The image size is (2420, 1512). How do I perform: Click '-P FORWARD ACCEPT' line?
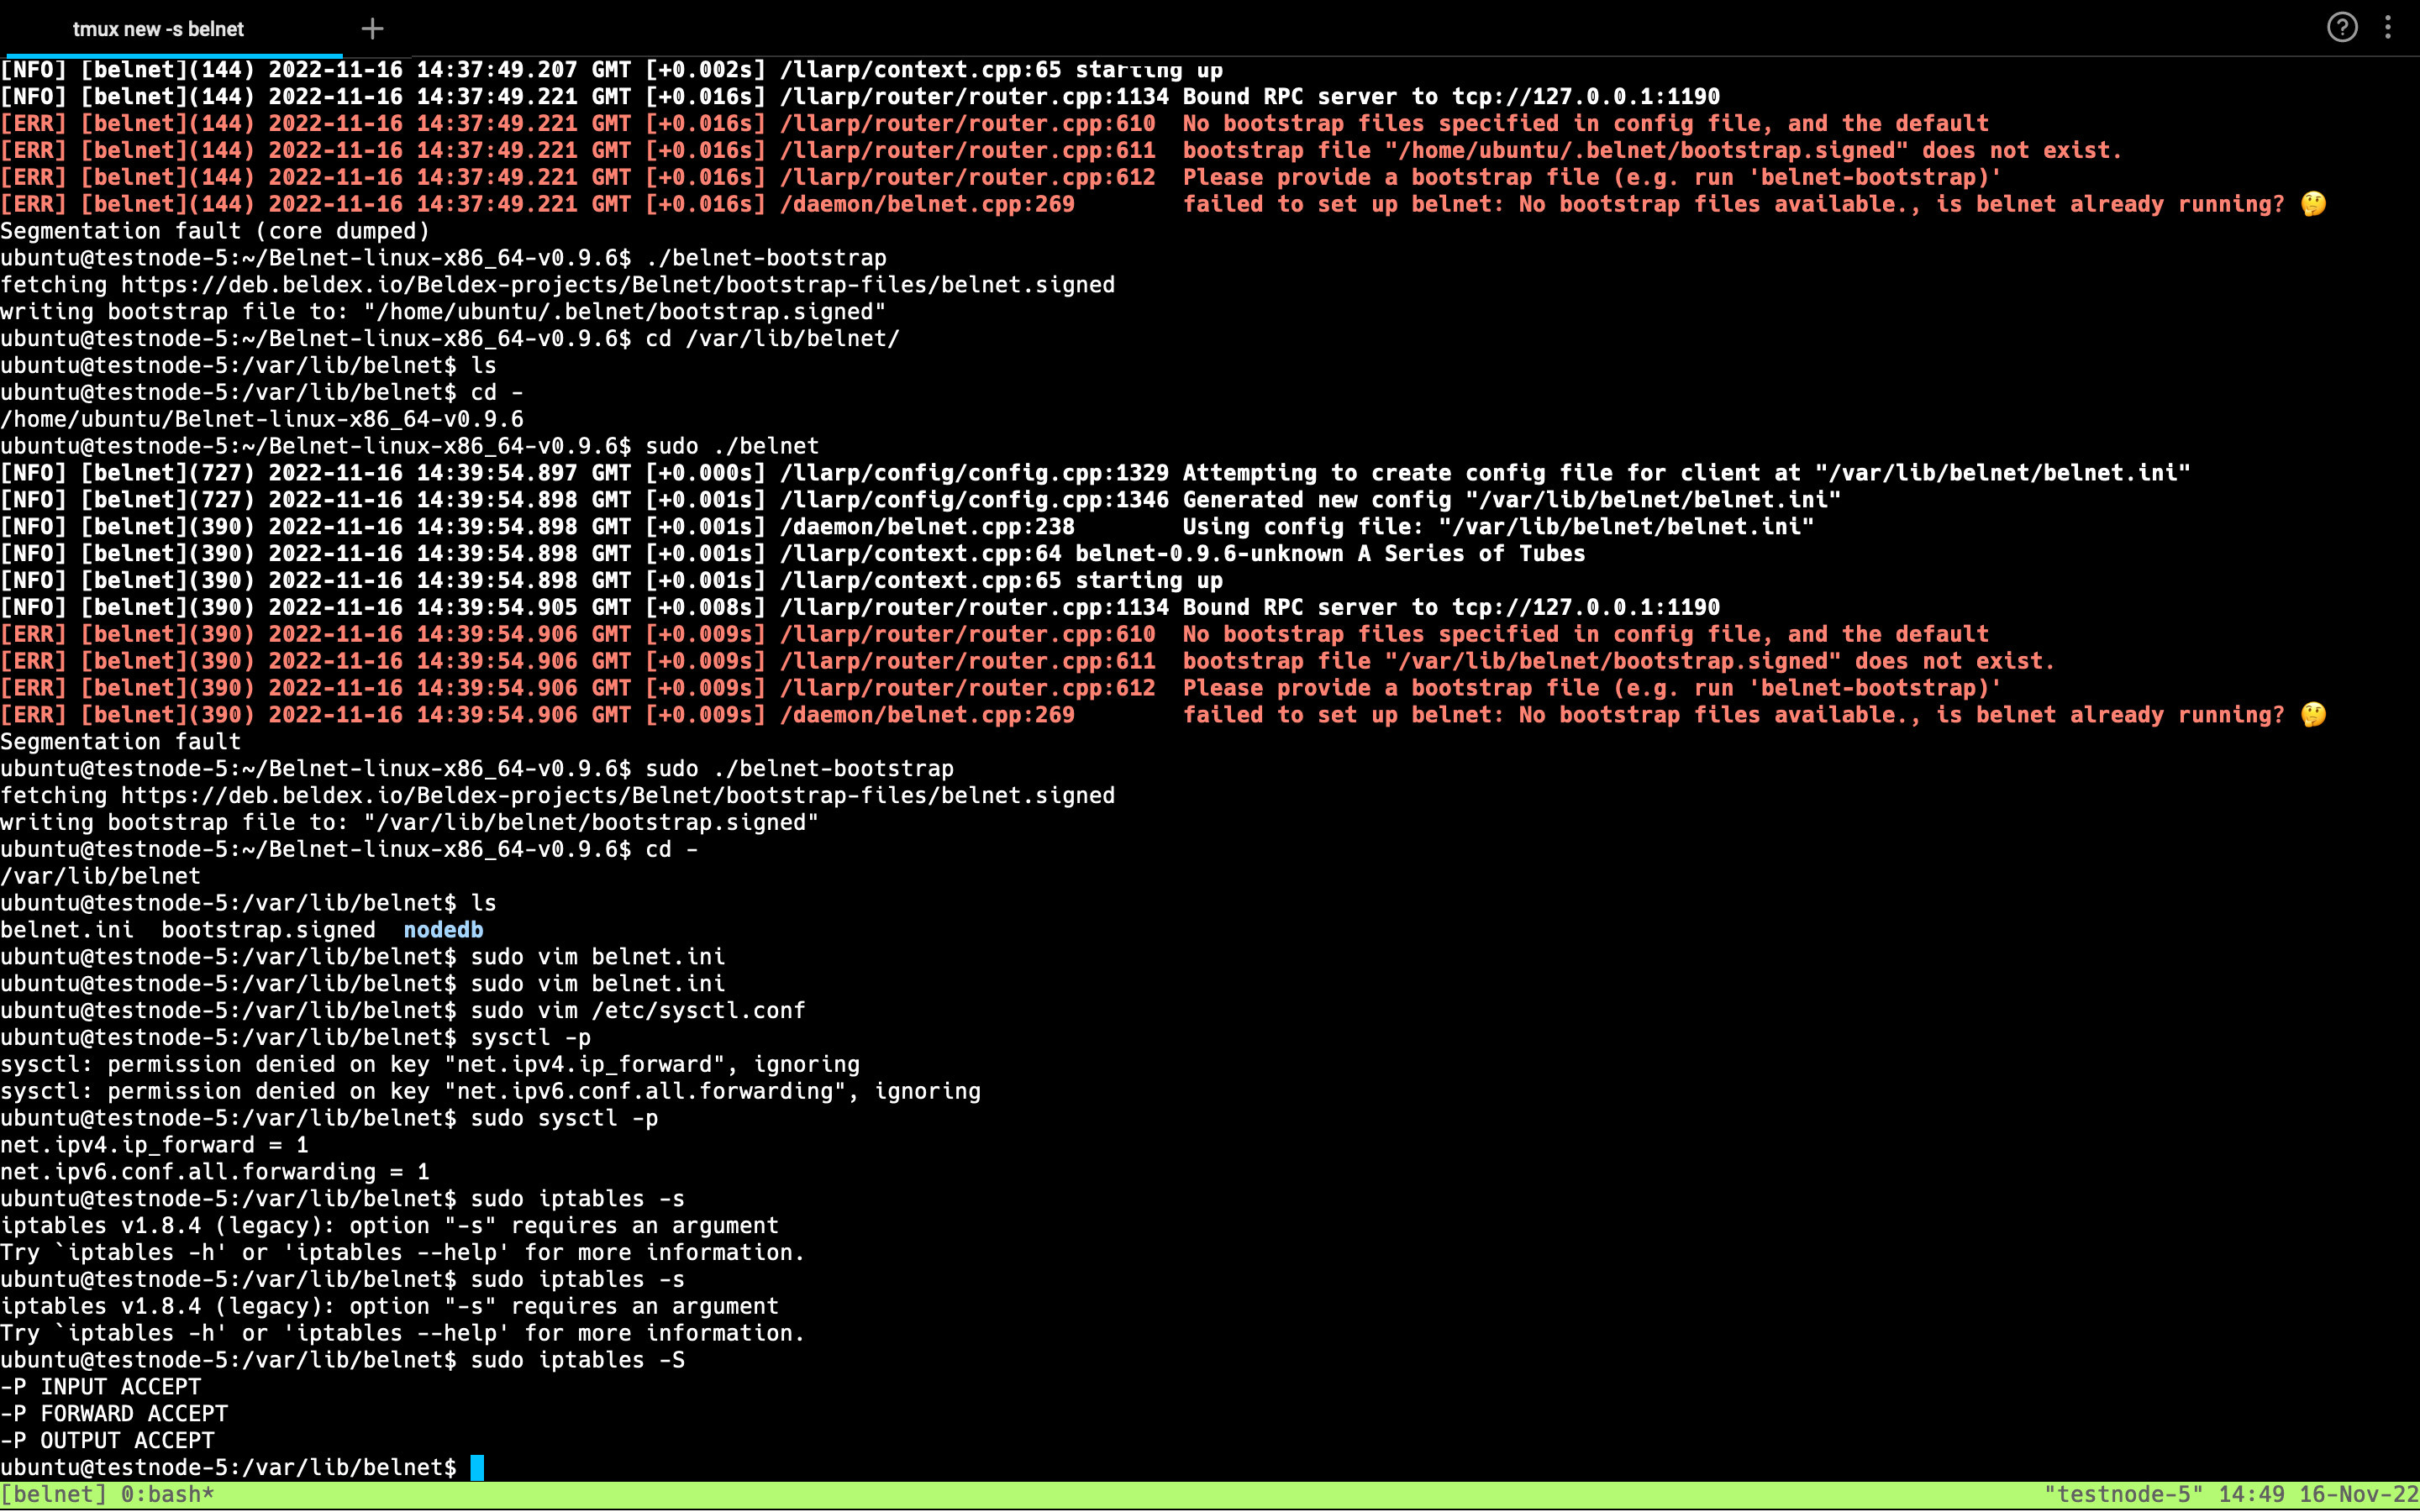(x=114, y=1414)
